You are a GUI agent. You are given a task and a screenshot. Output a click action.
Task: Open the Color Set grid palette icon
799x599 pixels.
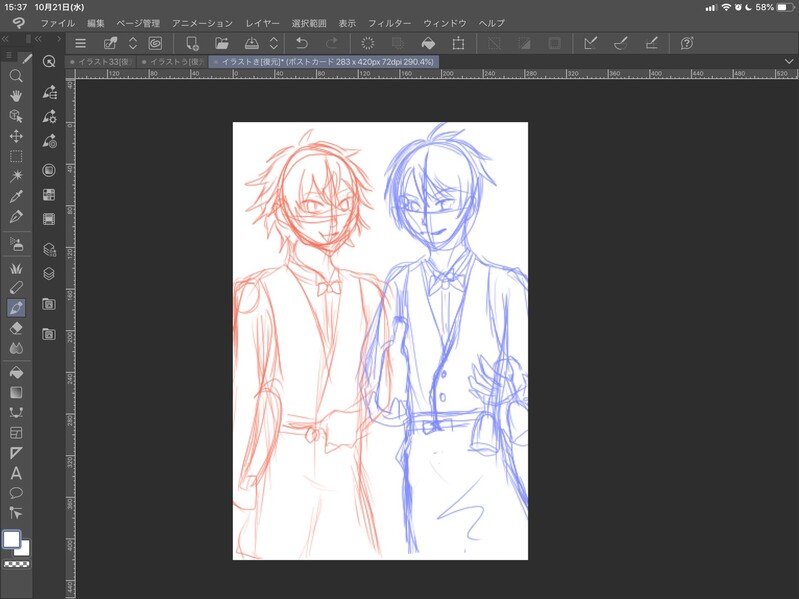[49, 195]
